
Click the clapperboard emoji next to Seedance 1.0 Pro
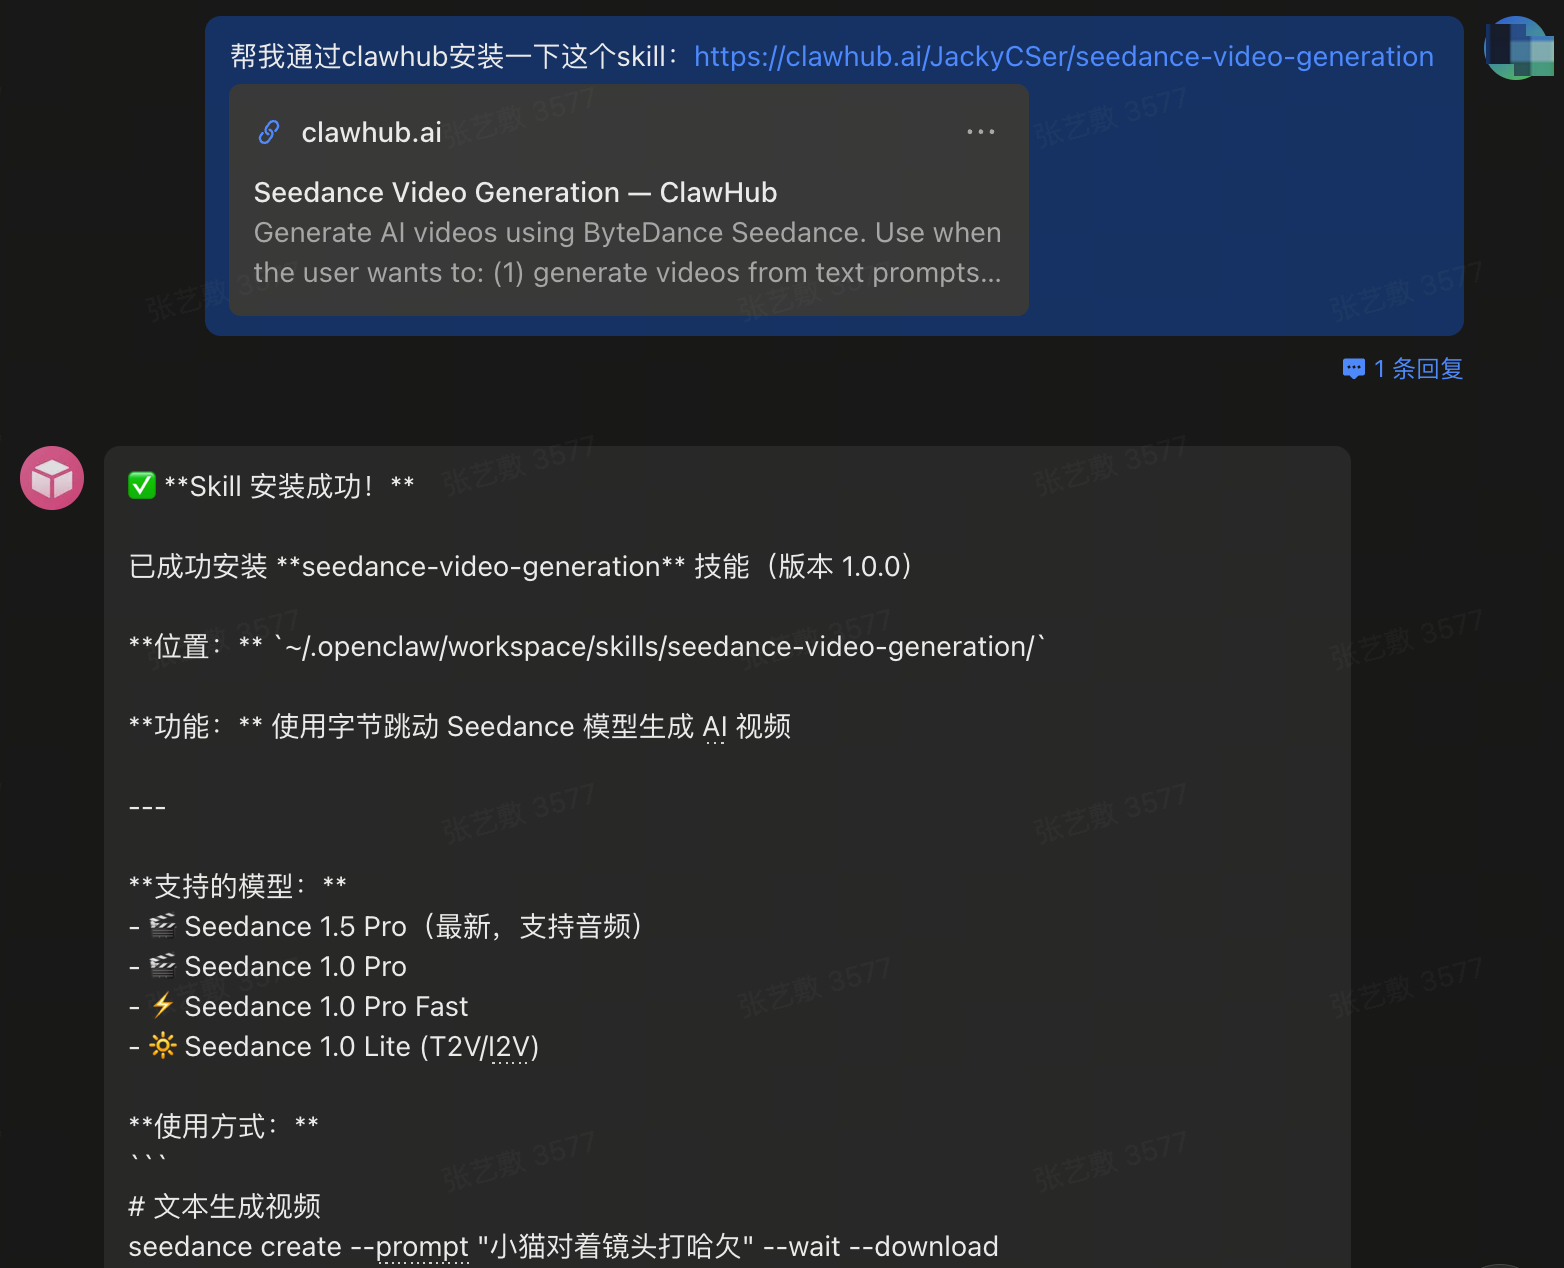pos(162,966)
